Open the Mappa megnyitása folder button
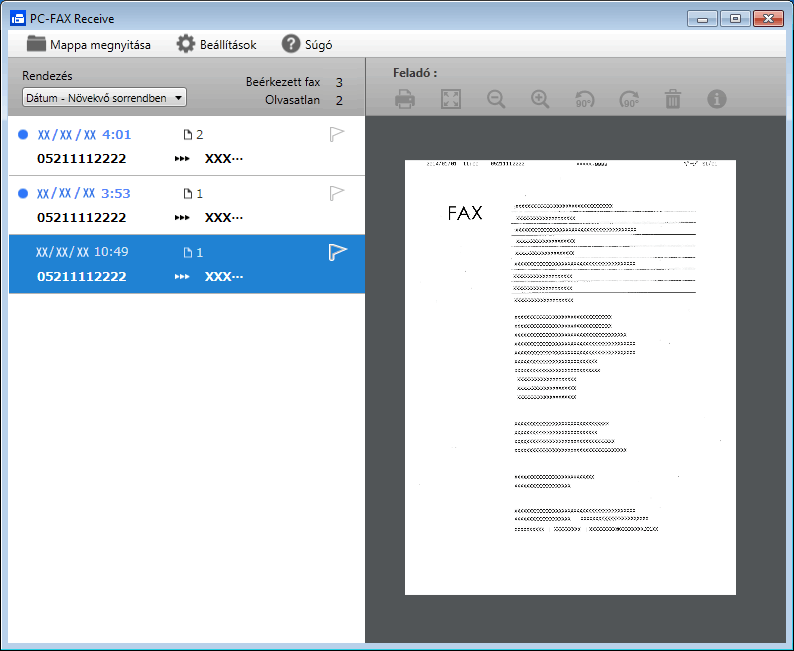Viewport: 794px width, 651px height. (89, 45)
